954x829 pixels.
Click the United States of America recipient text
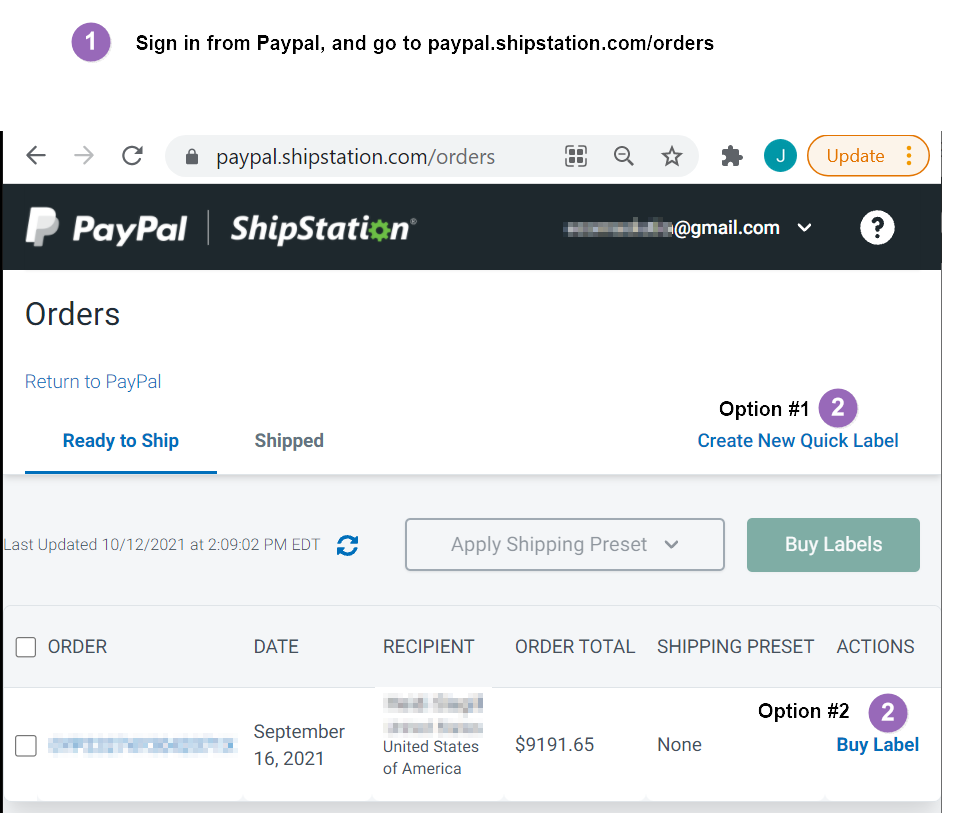click(431, 758)
